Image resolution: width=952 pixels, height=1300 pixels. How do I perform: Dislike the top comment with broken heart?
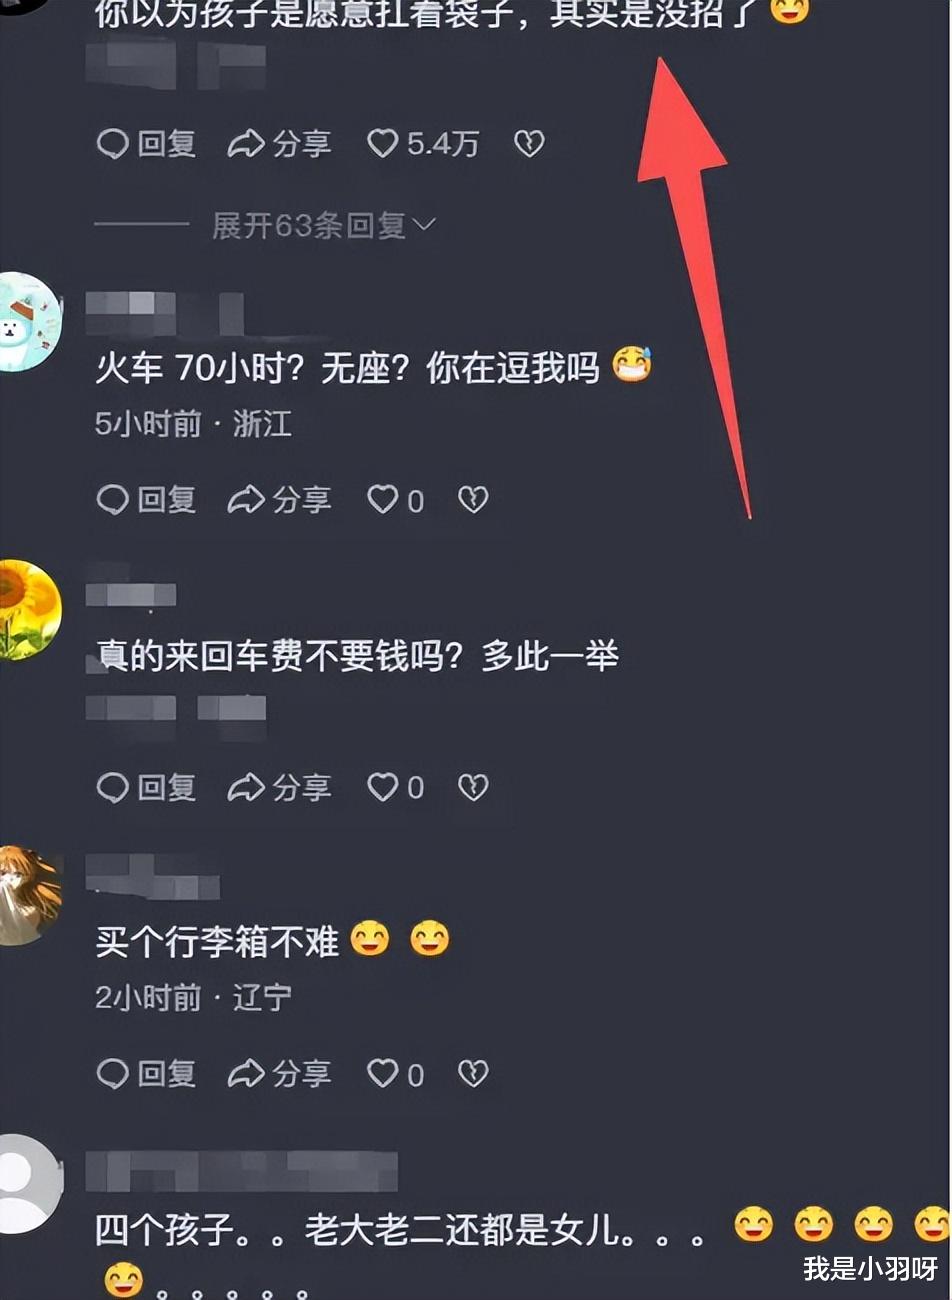tap(529, 144)
